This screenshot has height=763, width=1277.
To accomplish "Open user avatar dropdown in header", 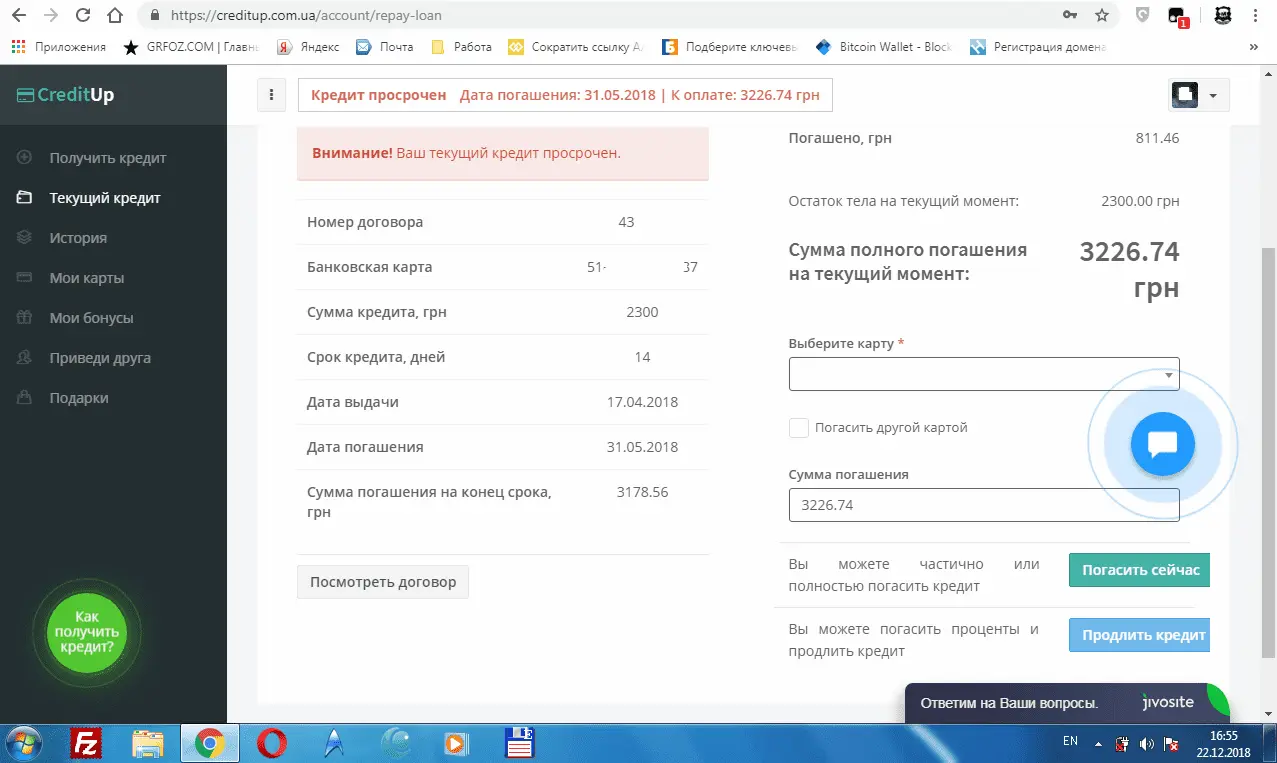I will (1199, 95).
